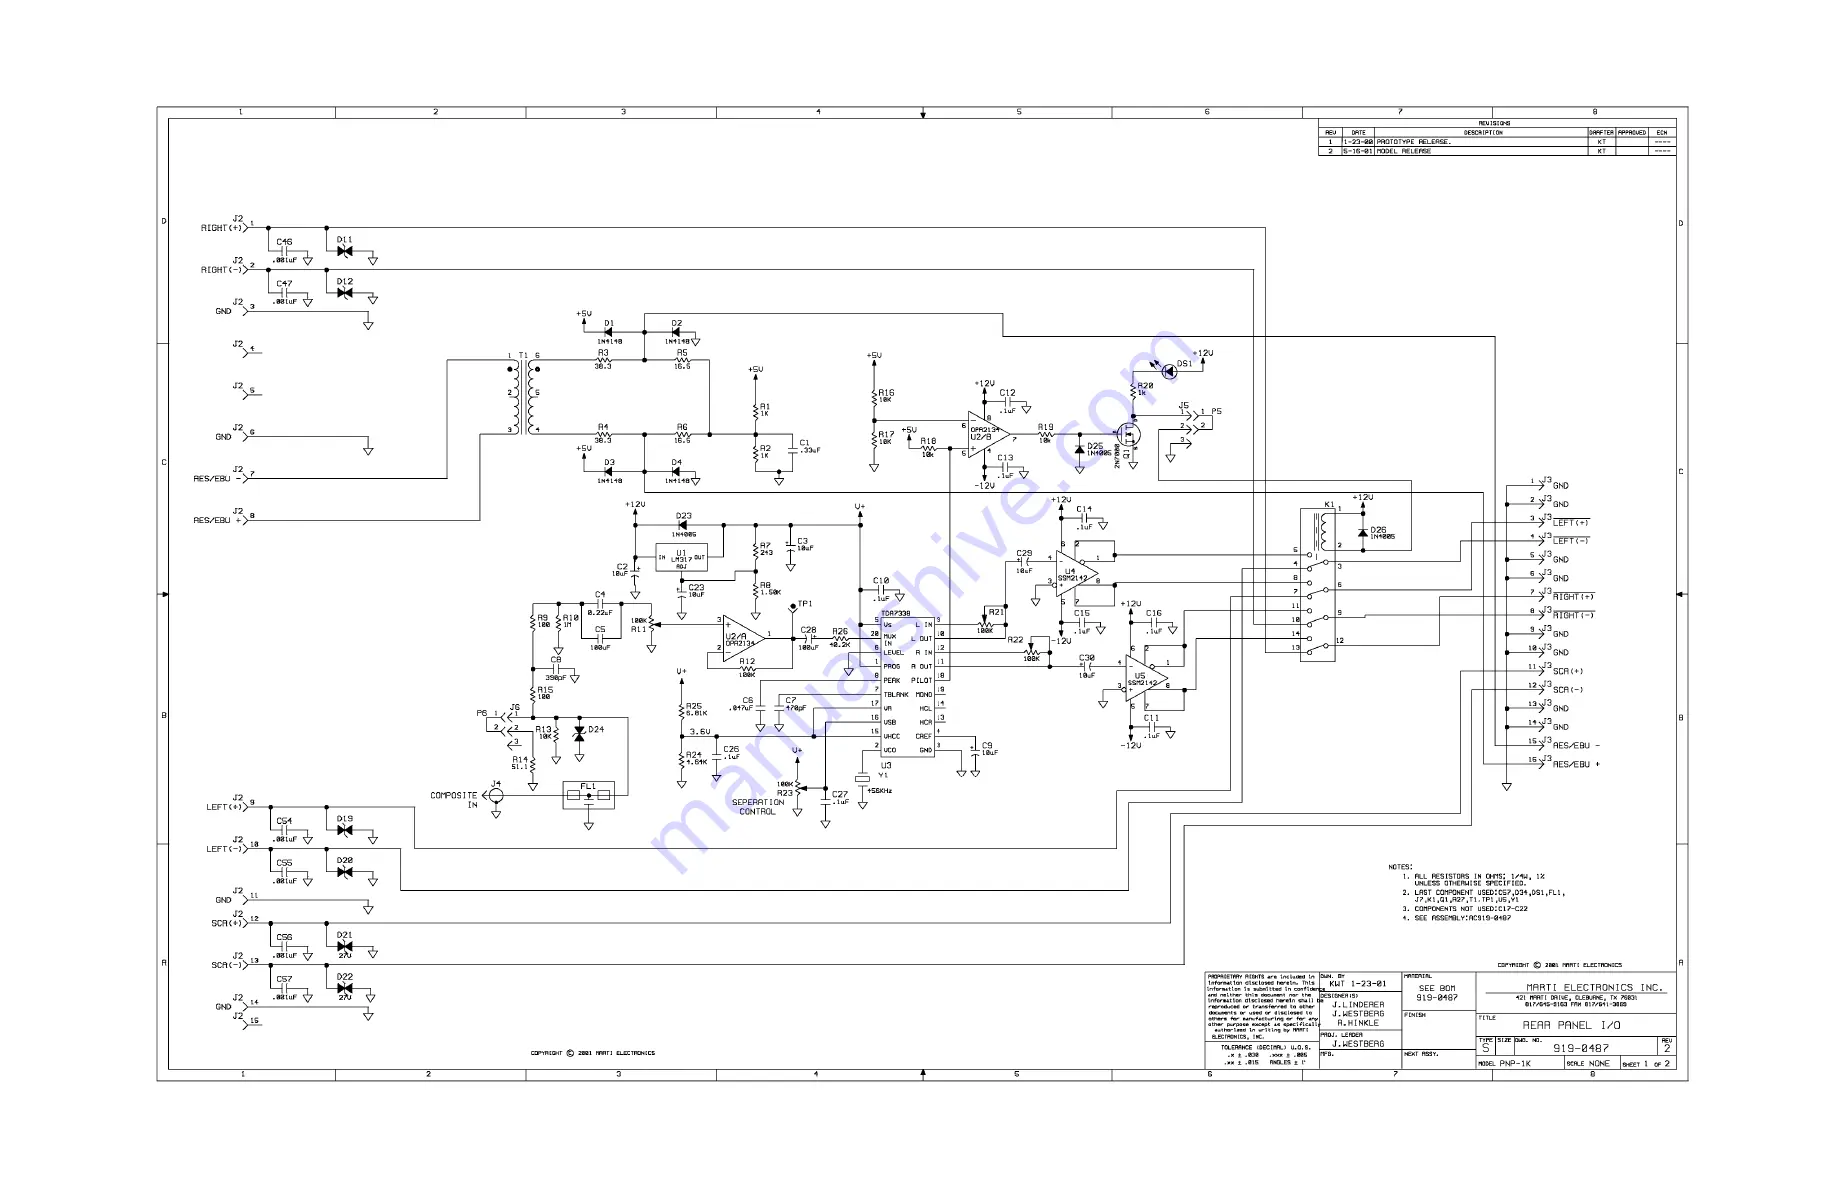This screenshot has height=1188, width=1838.
Task: Click the 'KWT 1-23-01' drawn-by entry
Action: 1357,984
